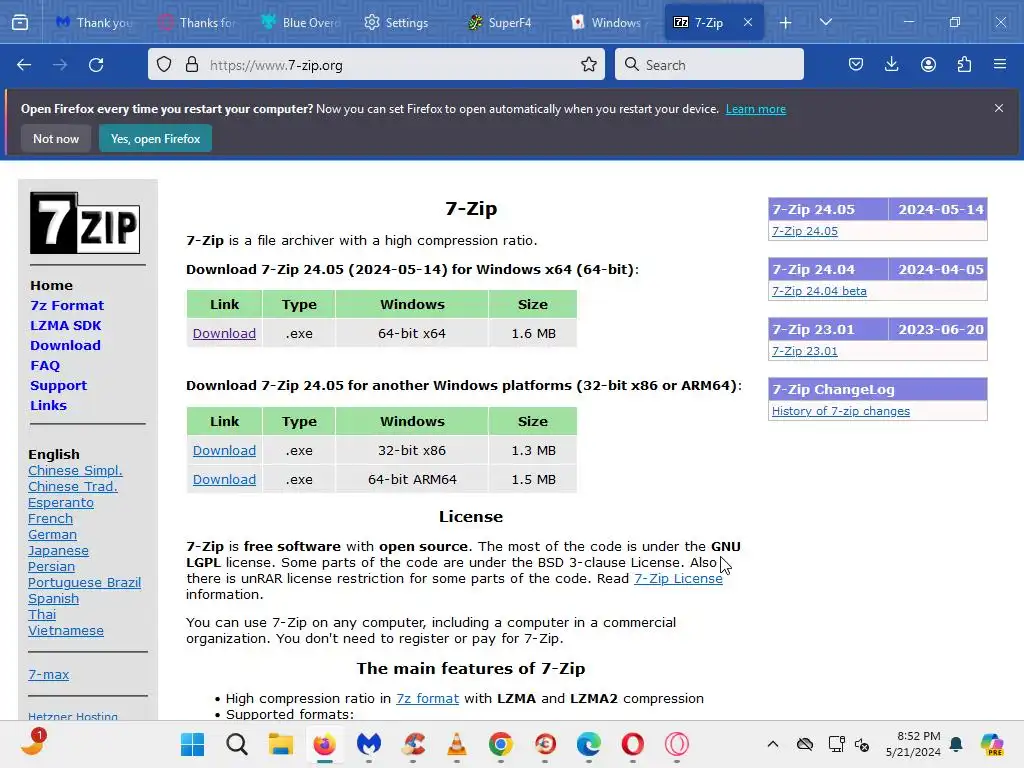The height and width of the screenshot is (768, 1024).
Task: Switch to the Thank you tab
Action: click(x=94, y=22)
